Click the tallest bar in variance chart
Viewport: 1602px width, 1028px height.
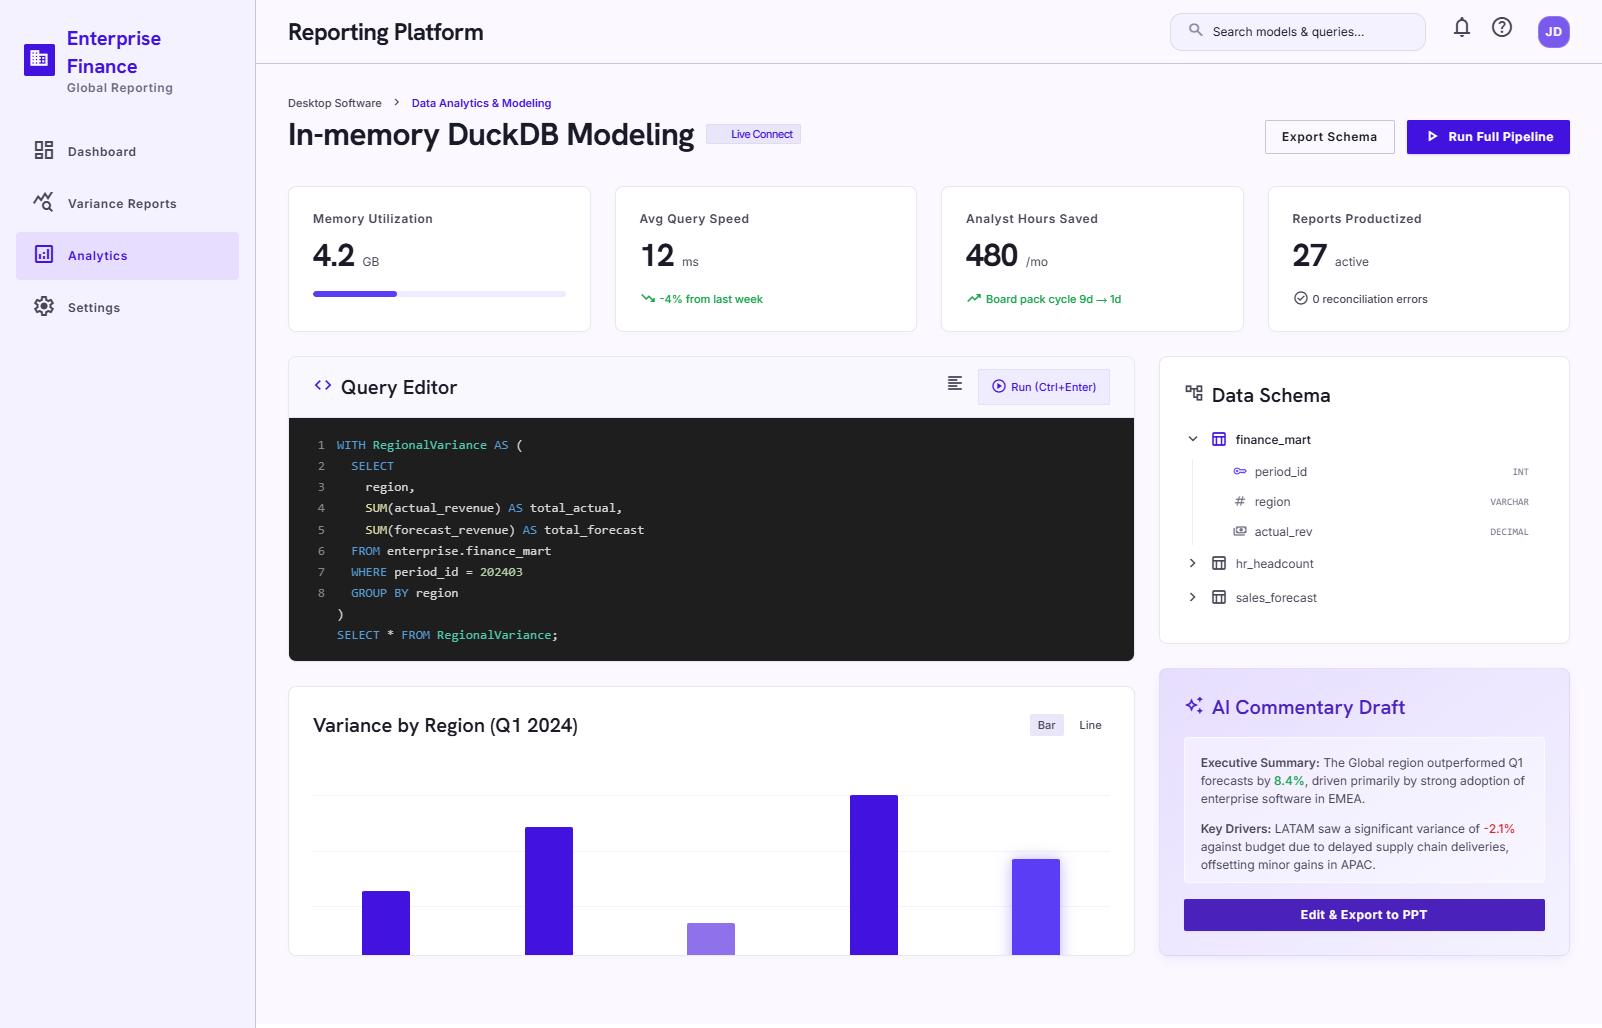874,875
